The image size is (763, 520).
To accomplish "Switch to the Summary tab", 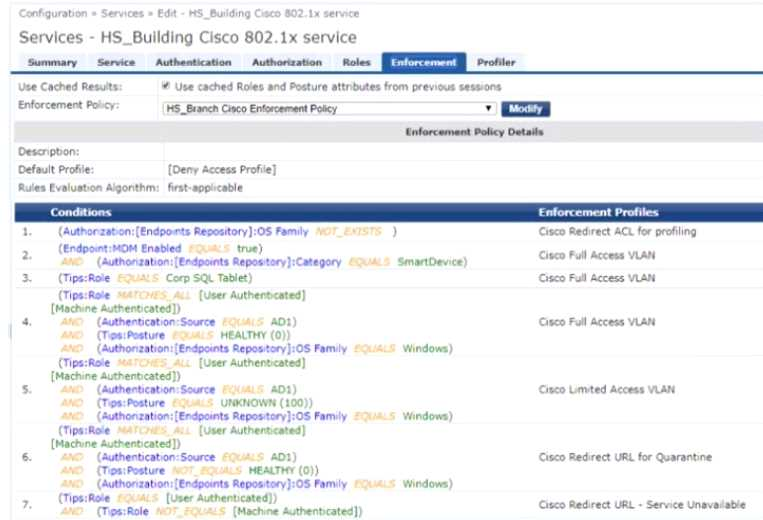I will (x=52, y=63).
